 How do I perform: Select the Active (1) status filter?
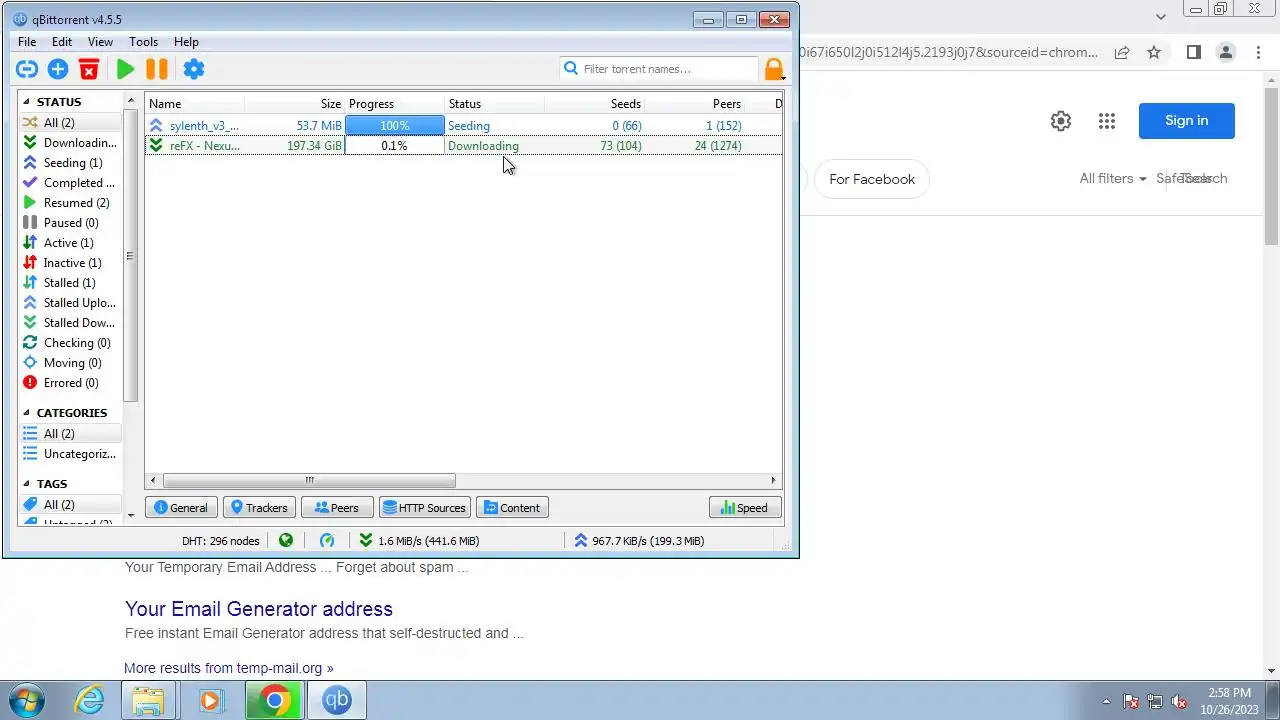[70, 243]
